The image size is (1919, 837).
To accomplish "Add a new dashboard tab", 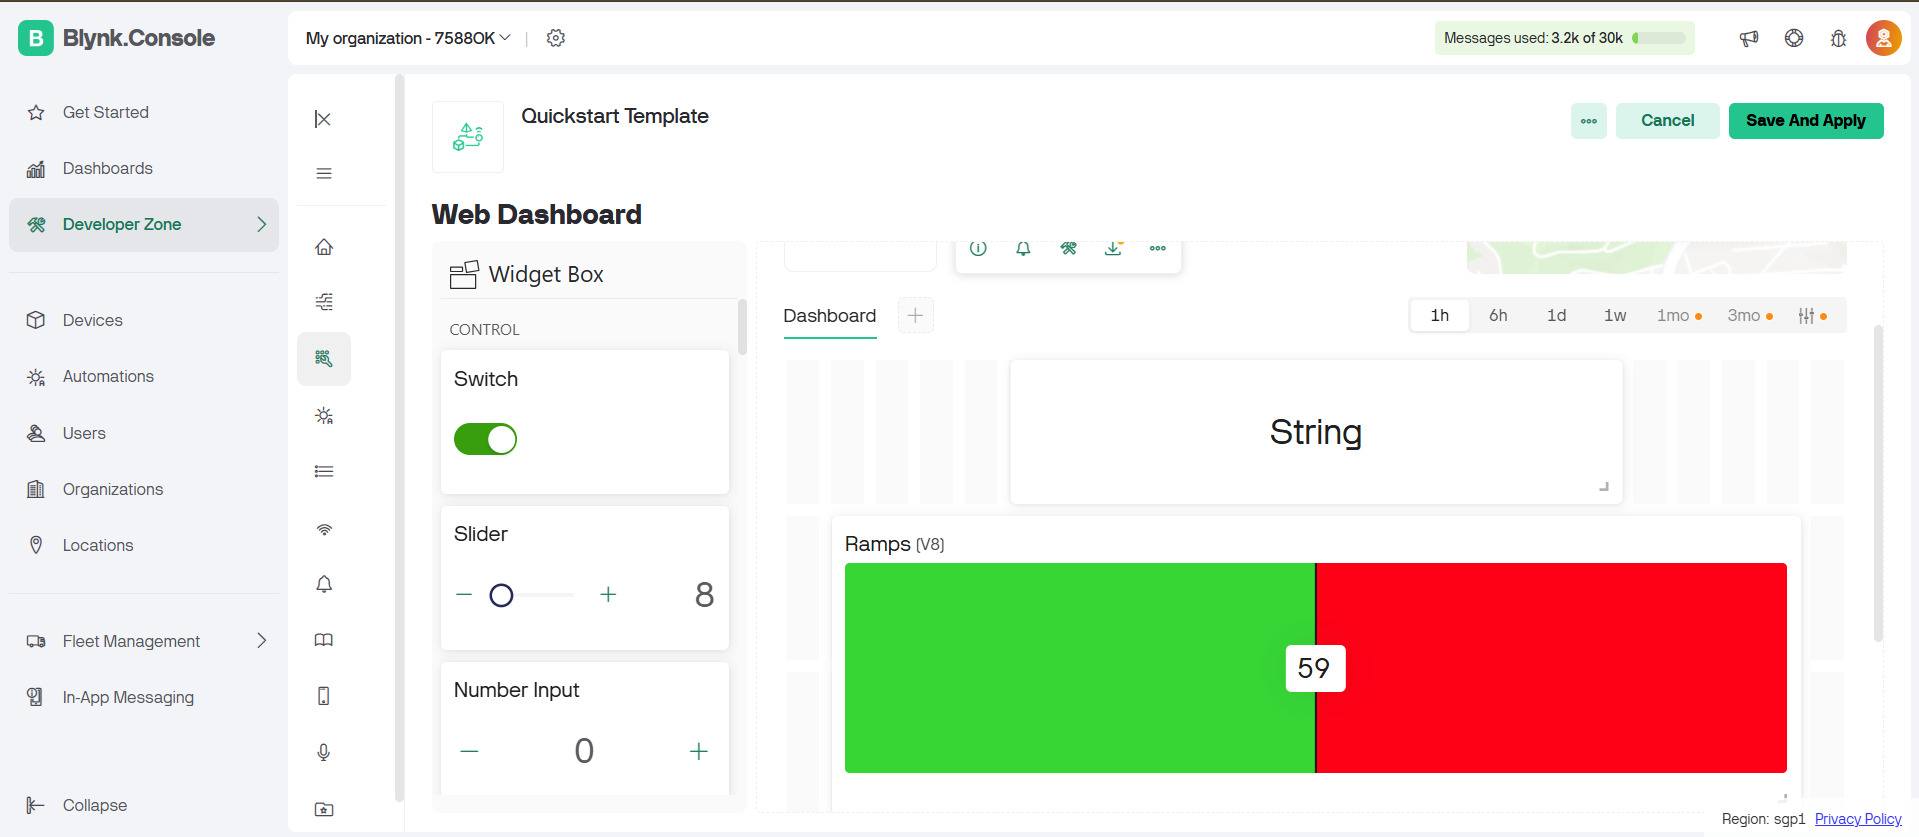I will [915, 315].
